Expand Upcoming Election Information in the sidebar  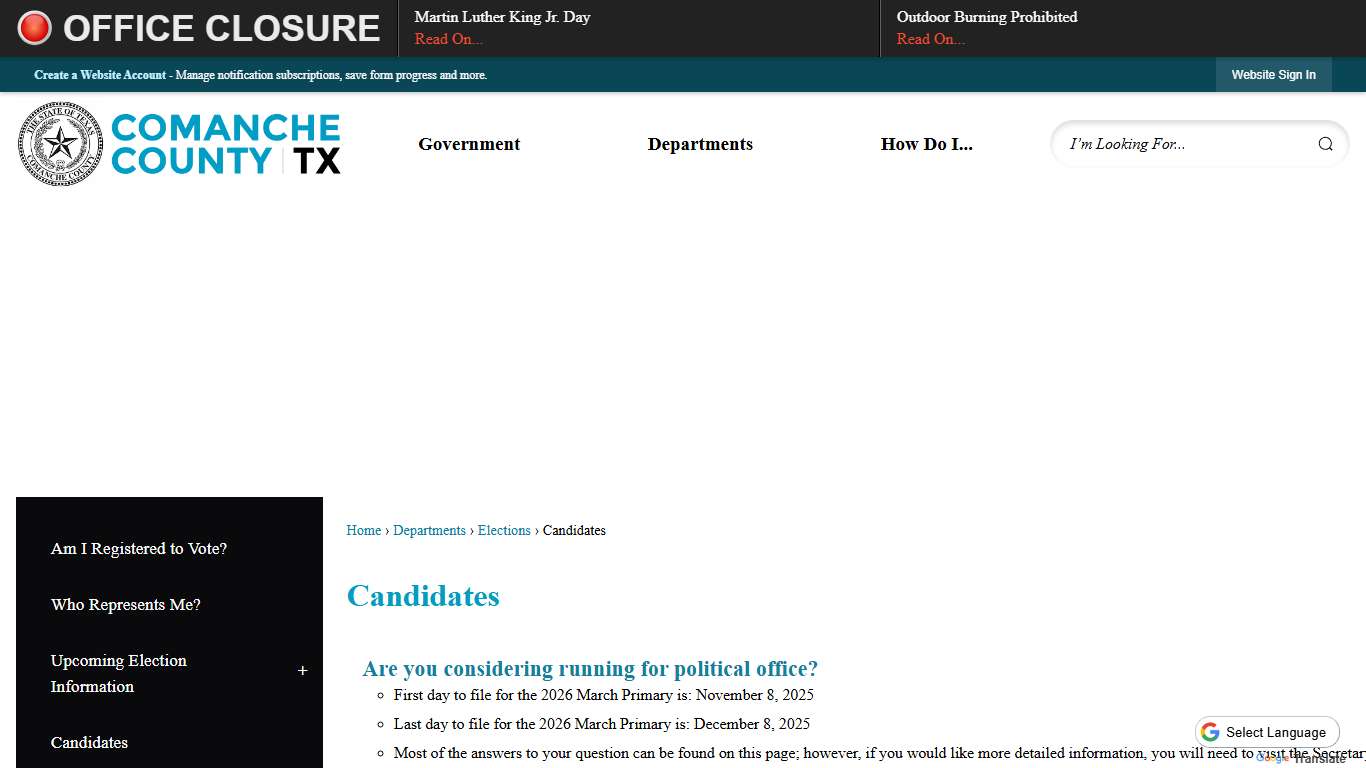click(x=302, y=671)
